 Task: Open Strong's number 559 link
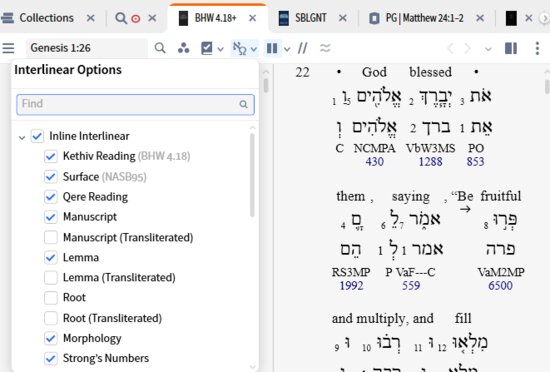411,285
